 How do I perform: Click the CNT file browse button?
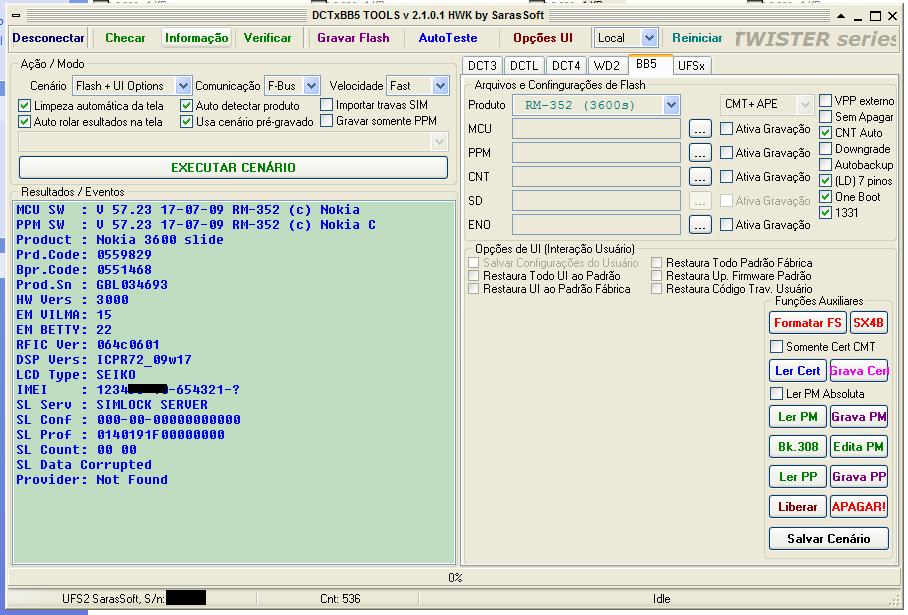pyautogui.click(x=700, y=177)
